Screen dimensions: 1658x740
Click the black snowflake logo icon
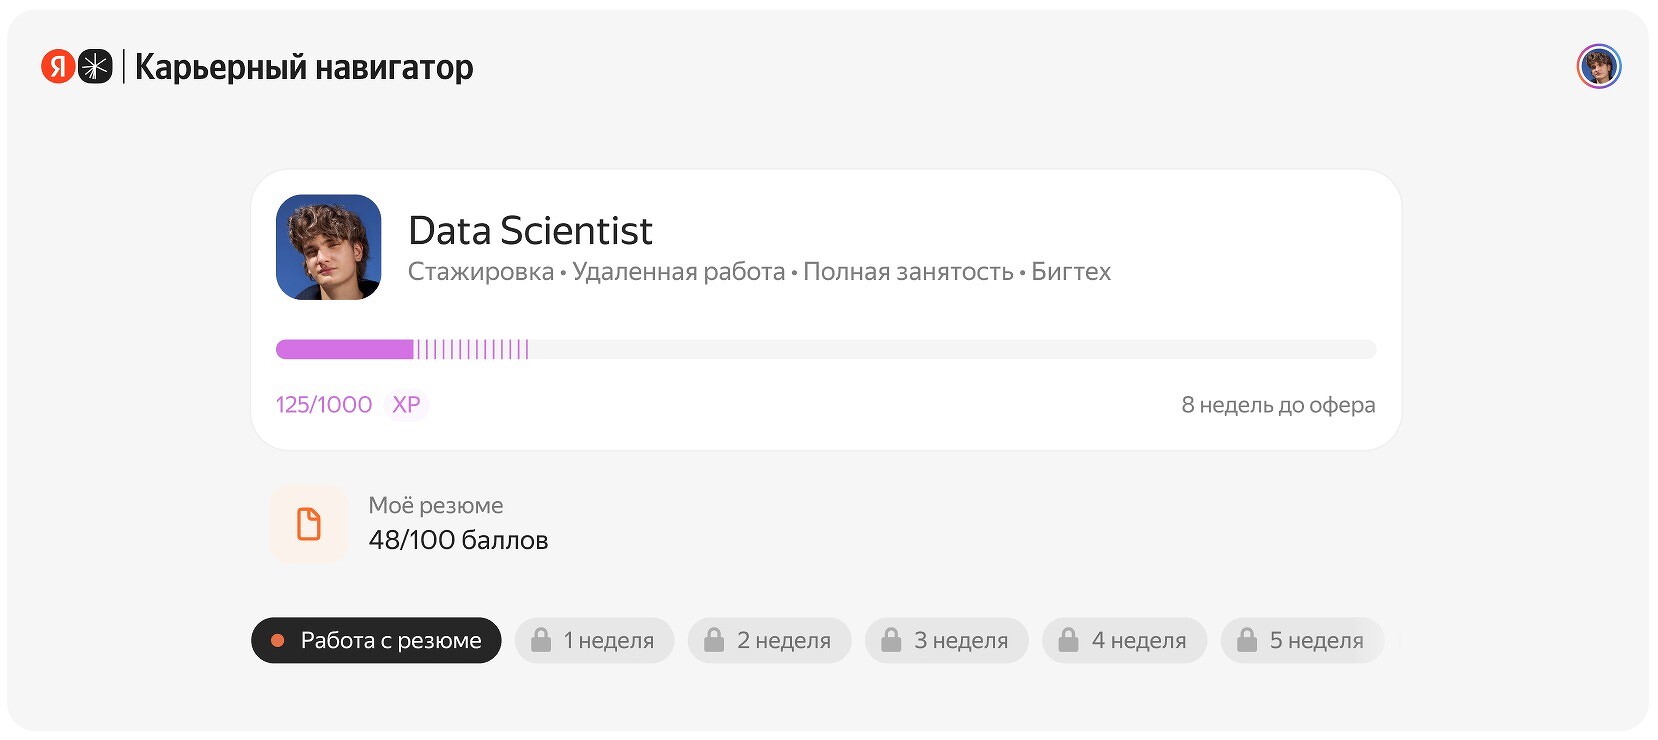coord(95,67)
